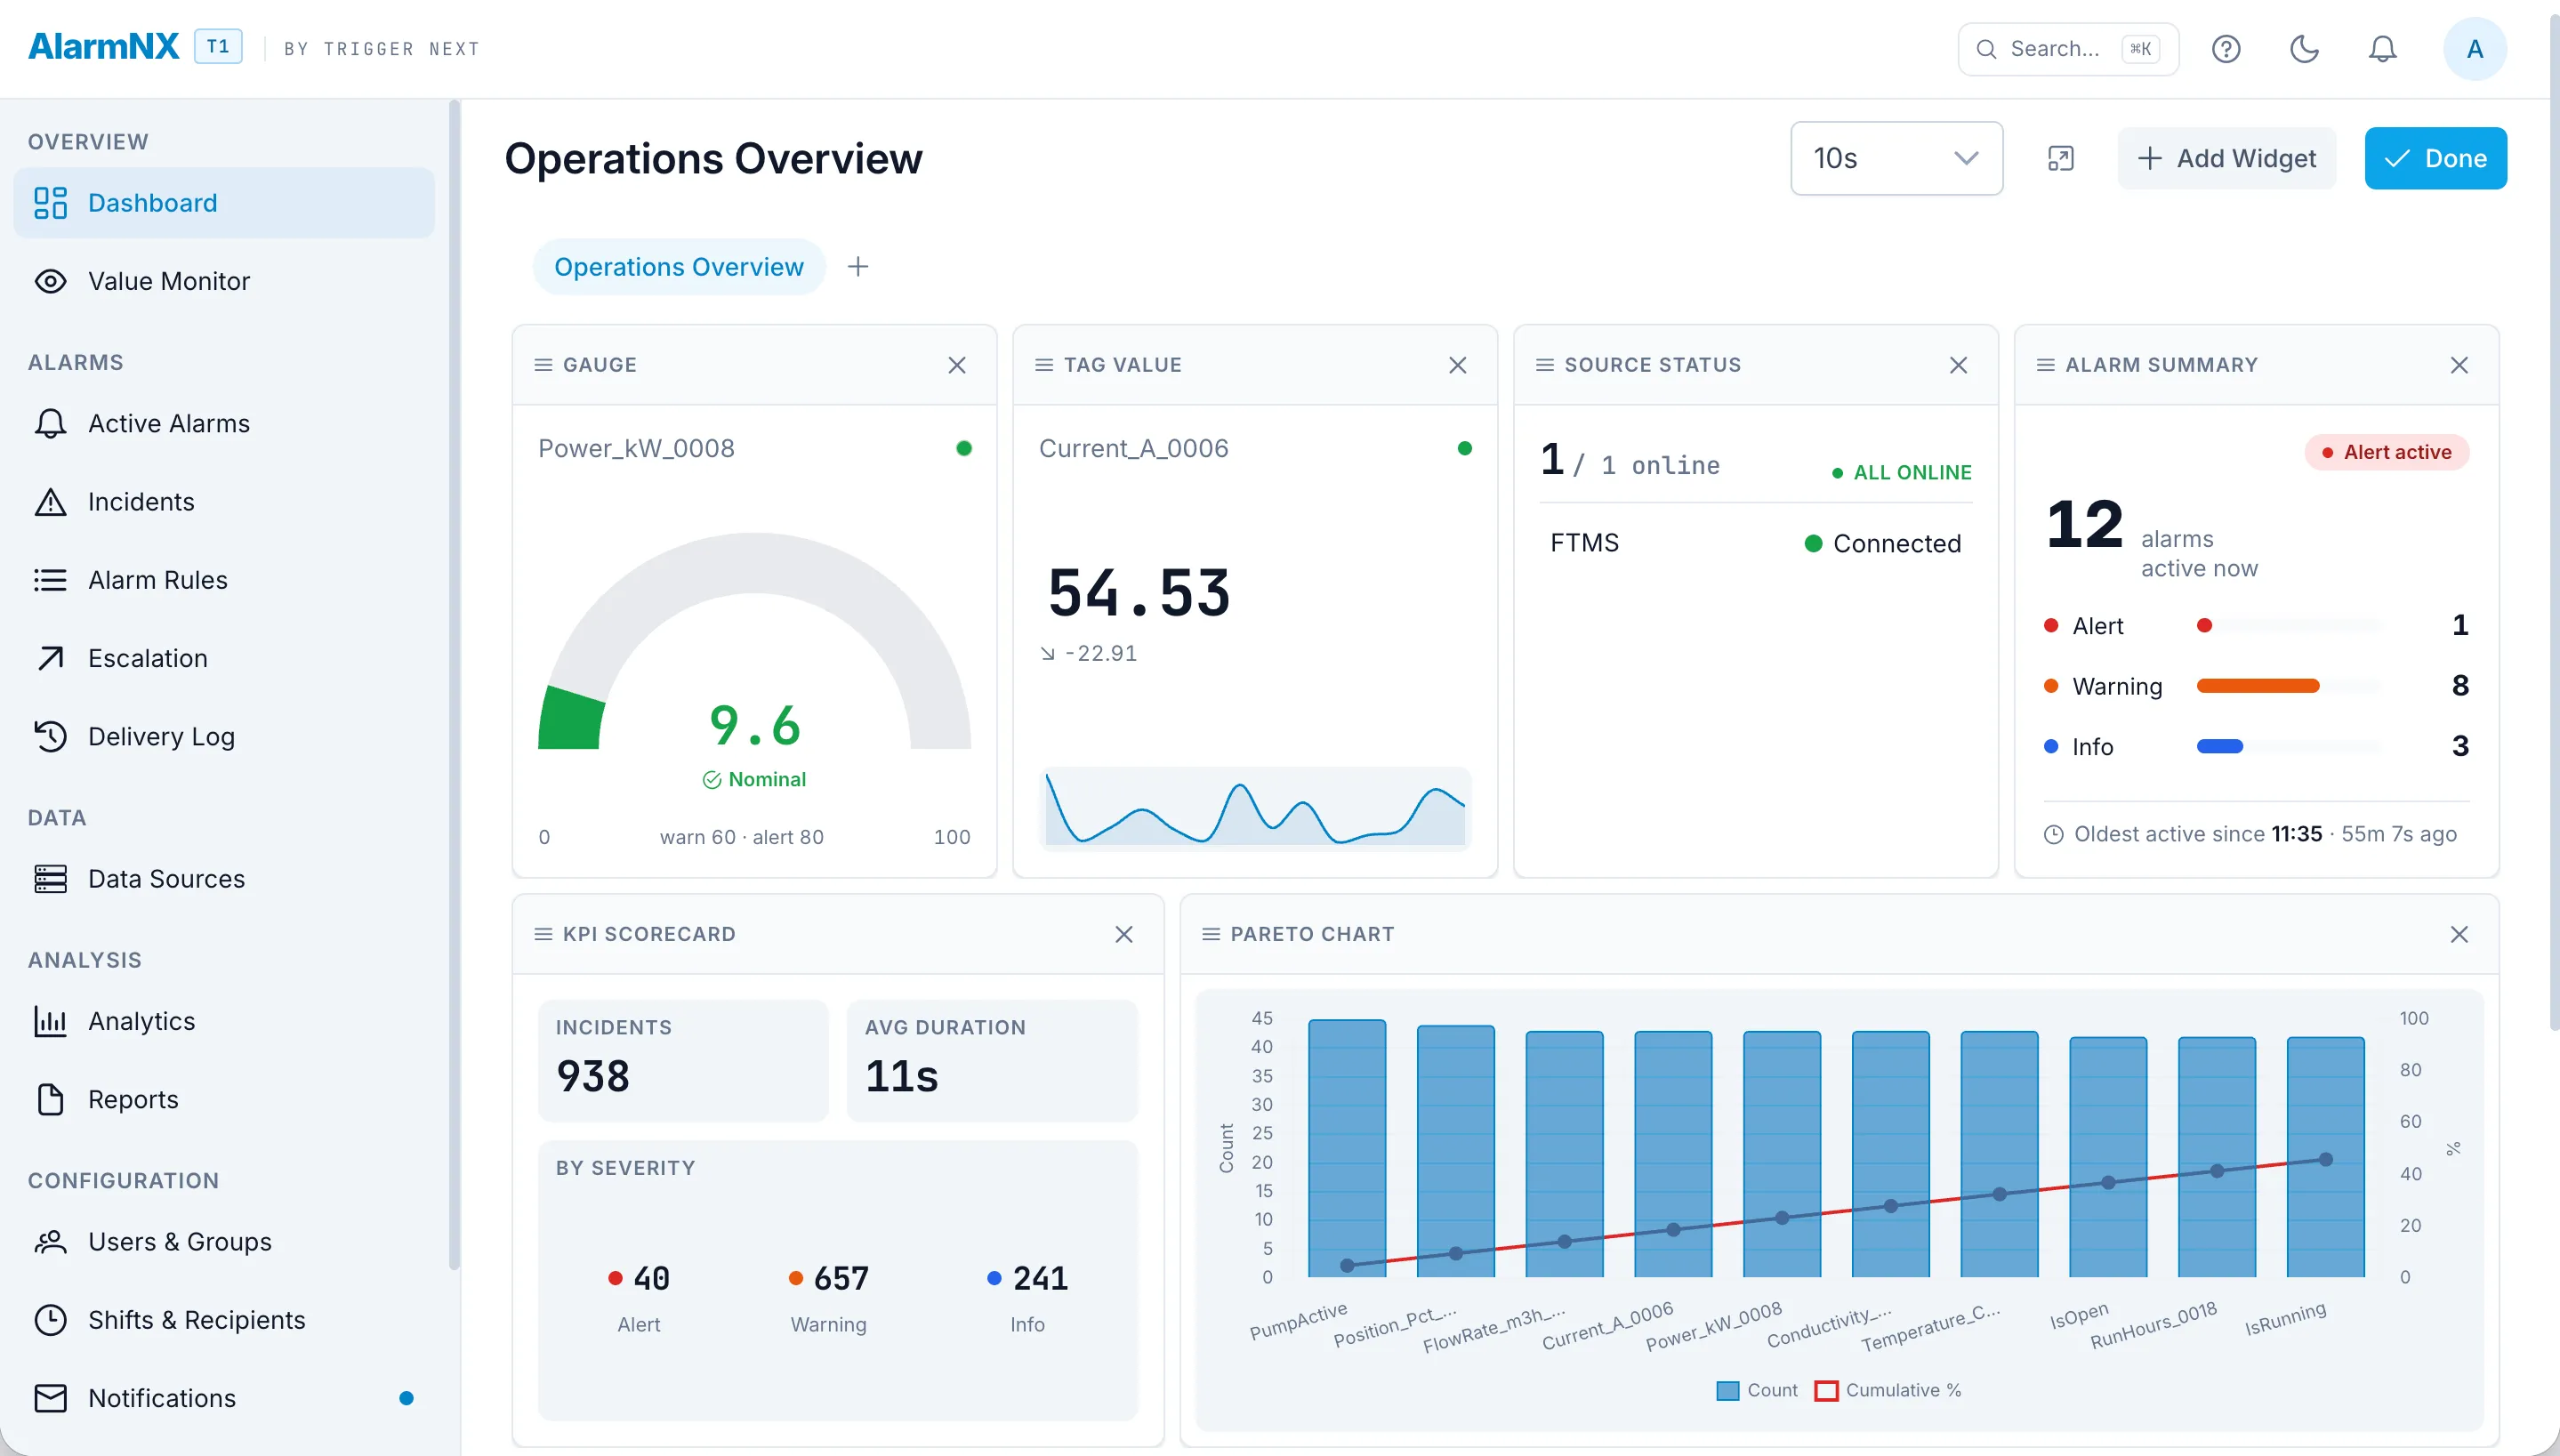This screenshot has height=1456, width=2560.
Task: Open Dashboard in the sidebar
Action: (224, 203)
